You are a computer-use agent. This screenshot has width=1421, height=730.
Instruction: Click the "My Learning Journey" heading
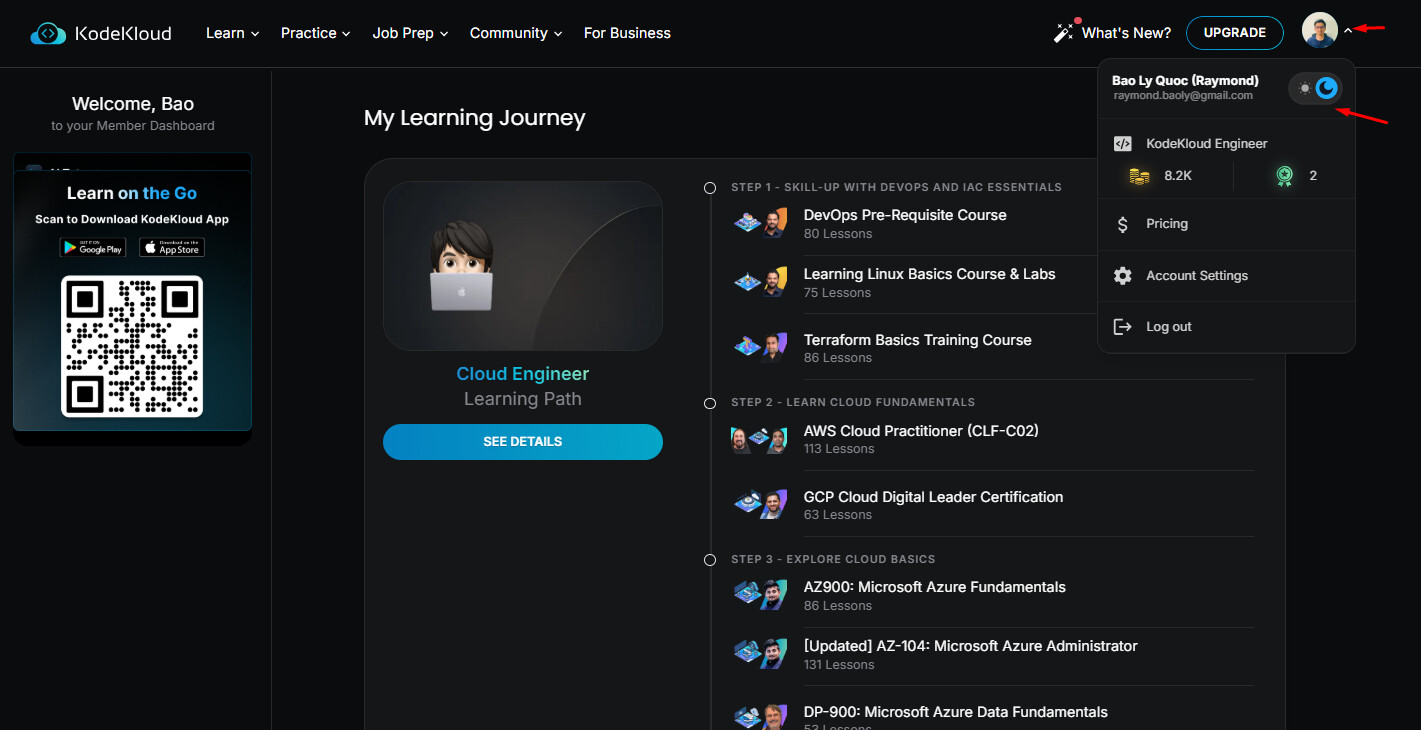475,118
